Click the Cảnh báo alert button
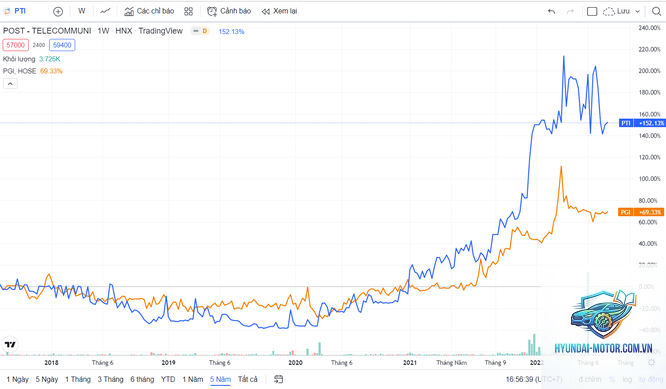The image size is (666, 389). [x=229, y=11]
